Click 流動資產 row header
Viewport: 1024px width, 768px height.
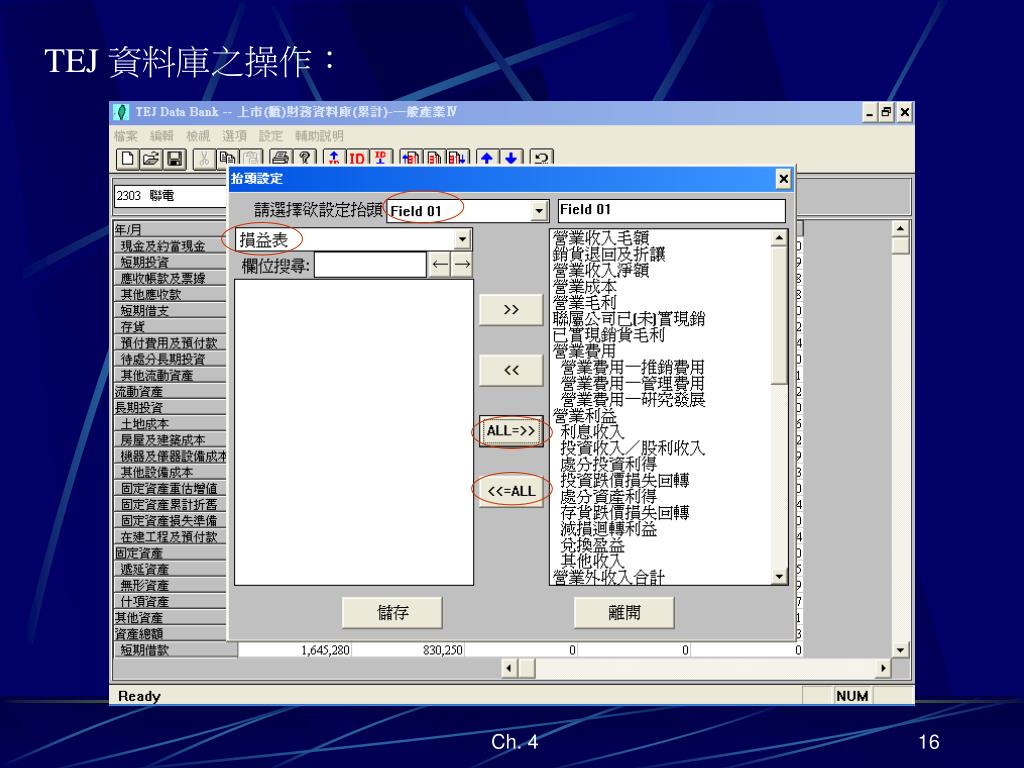170,392
